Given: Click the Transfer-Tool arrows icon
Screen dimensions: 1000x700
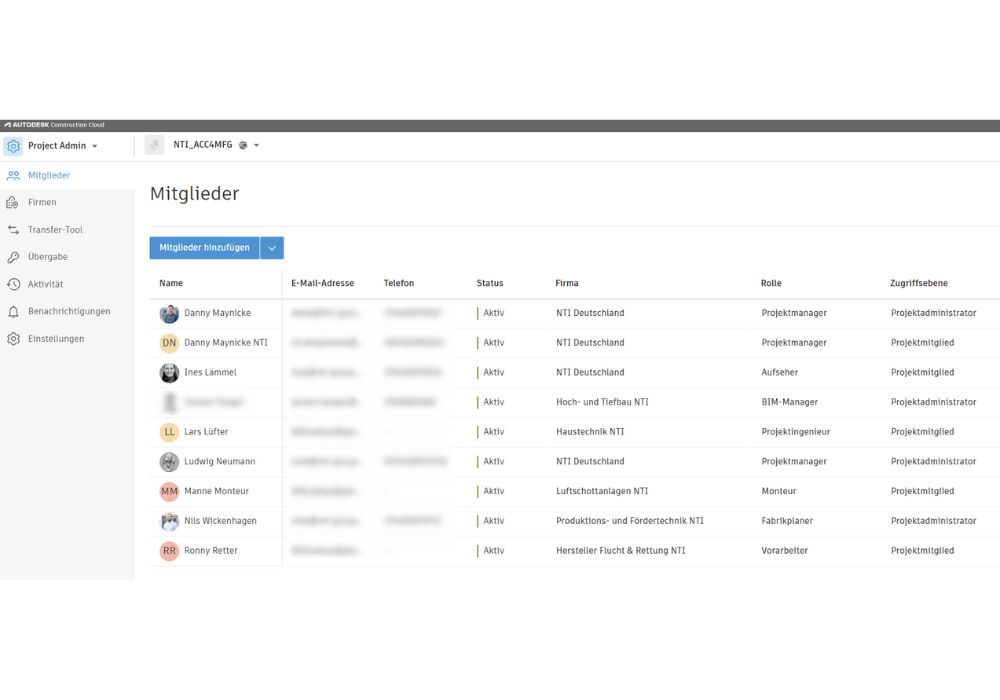Looking at the screenshot, I should point(13,230).
